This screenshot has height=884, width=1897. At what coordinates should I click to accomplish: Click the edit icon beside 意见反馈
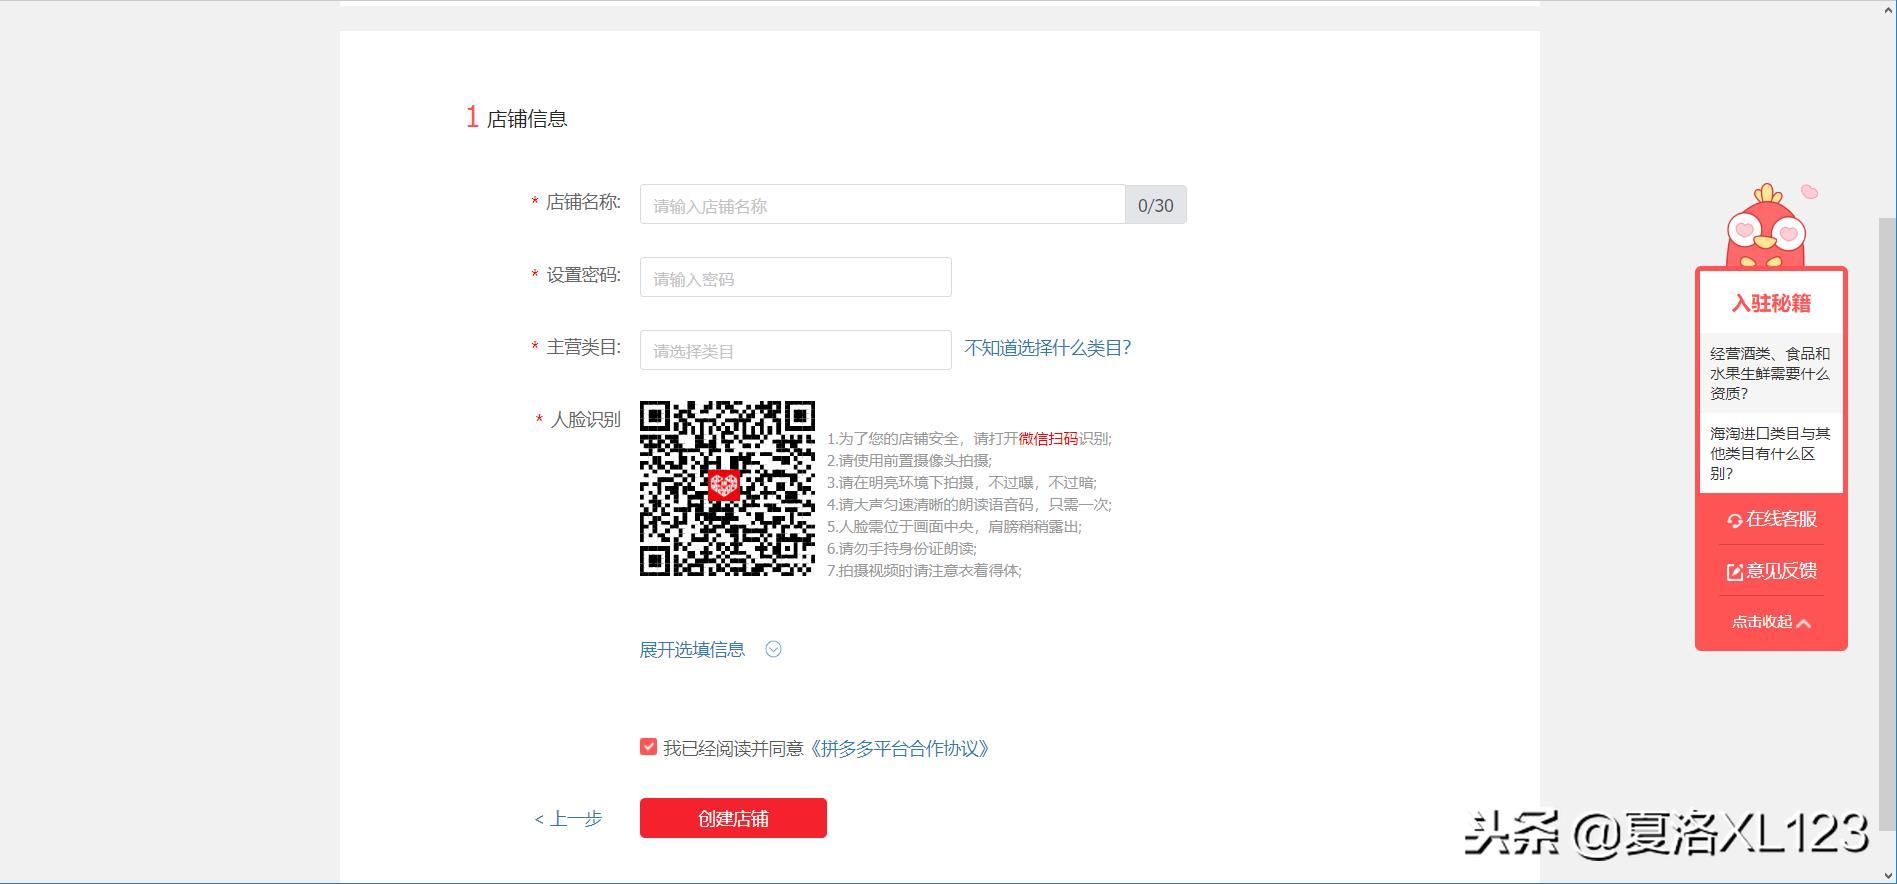[x=1735, y=572]
